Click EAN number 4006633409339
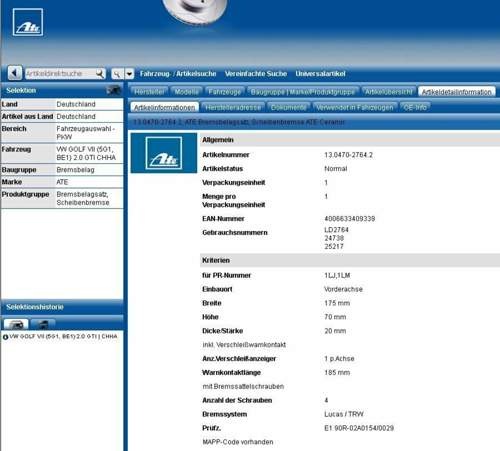Screen dimensions: 500x451 click(x=350, y=219)
